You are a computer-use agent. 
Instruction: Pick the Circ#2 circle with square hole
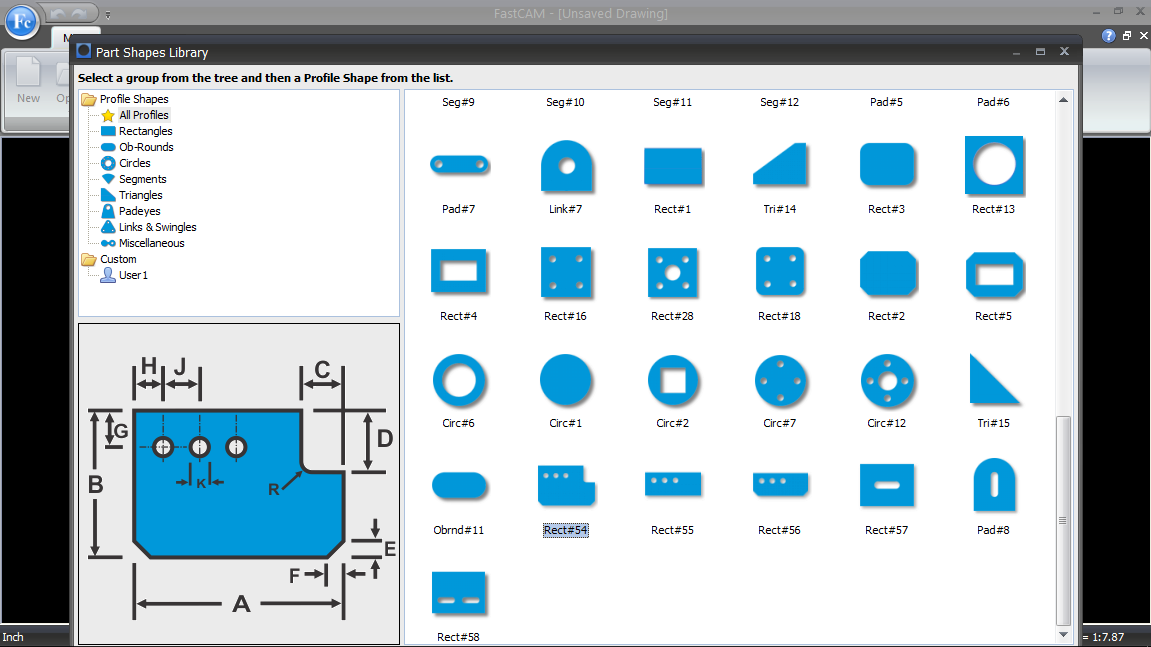[x=673, y=381]
